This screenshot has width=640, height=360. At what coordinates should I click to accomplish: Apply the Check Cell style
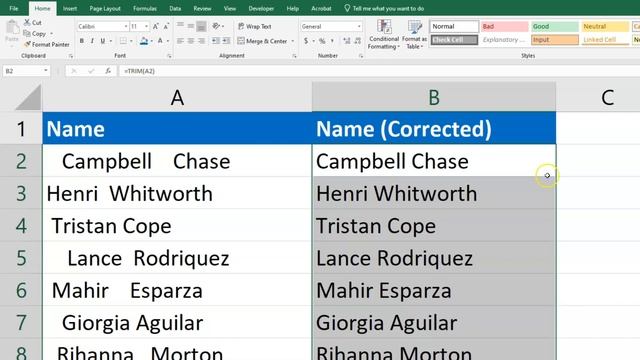pyautogui.click(x=454, y=40)
